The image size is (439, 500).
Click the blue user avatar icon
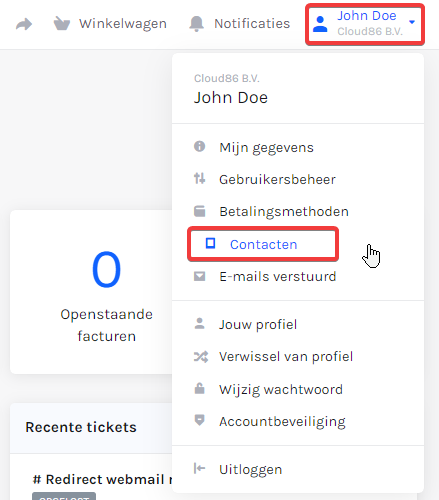coord(320,24)
